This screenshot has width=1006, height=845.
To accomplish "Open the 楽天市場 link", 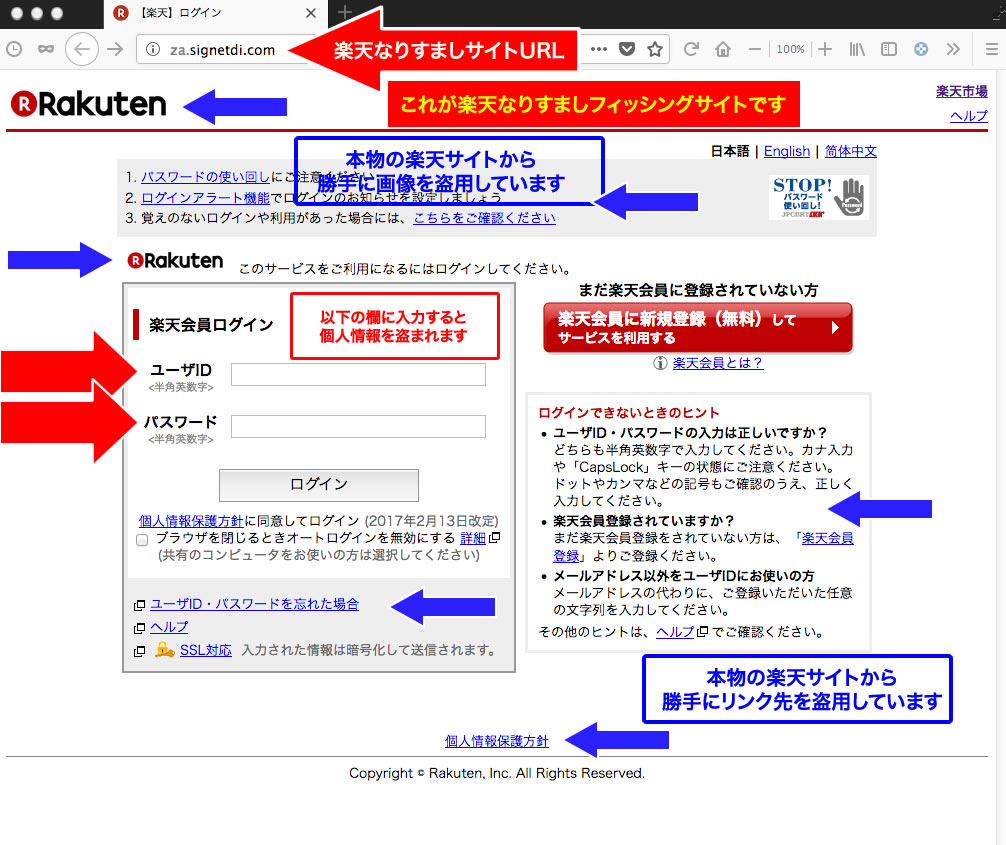I will click(962, 91).
